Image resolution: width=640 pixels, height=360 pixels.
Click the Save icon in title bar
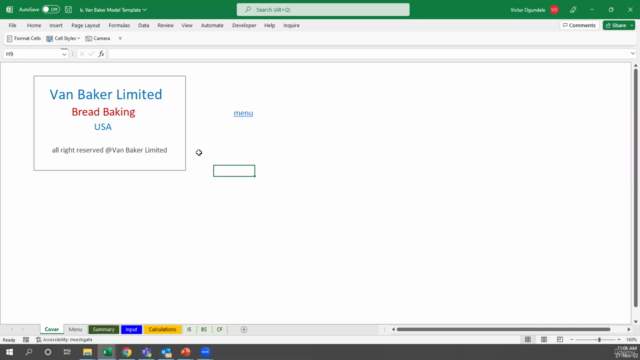69,9
